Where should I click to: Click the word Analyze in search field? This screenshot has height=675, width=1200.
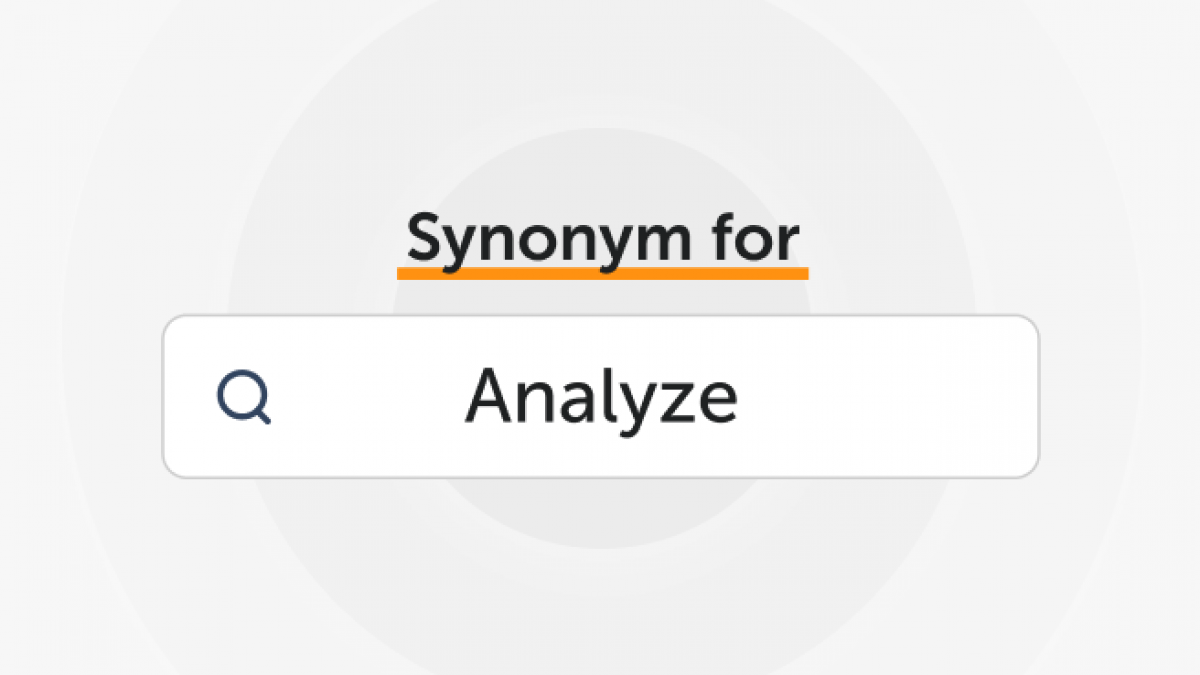pos(601,397)
